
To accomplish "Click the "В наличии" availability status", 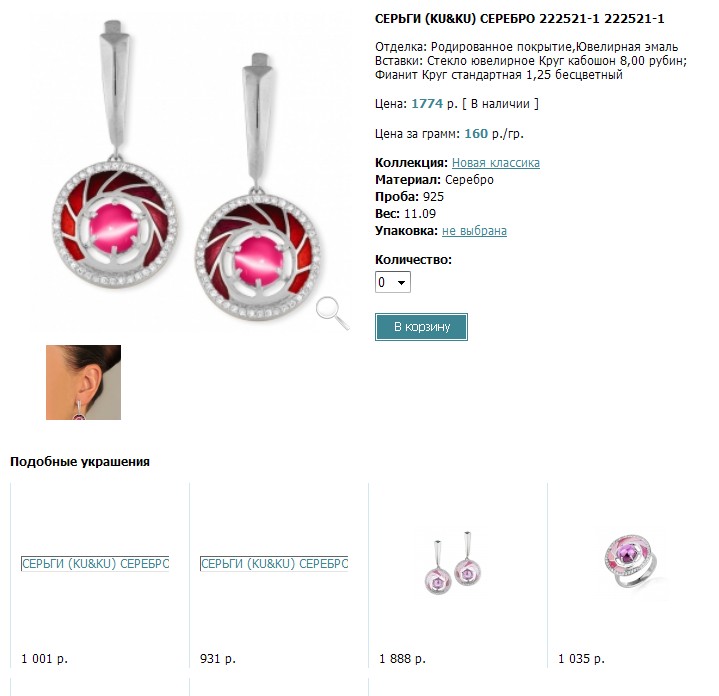I will point(500,104).
